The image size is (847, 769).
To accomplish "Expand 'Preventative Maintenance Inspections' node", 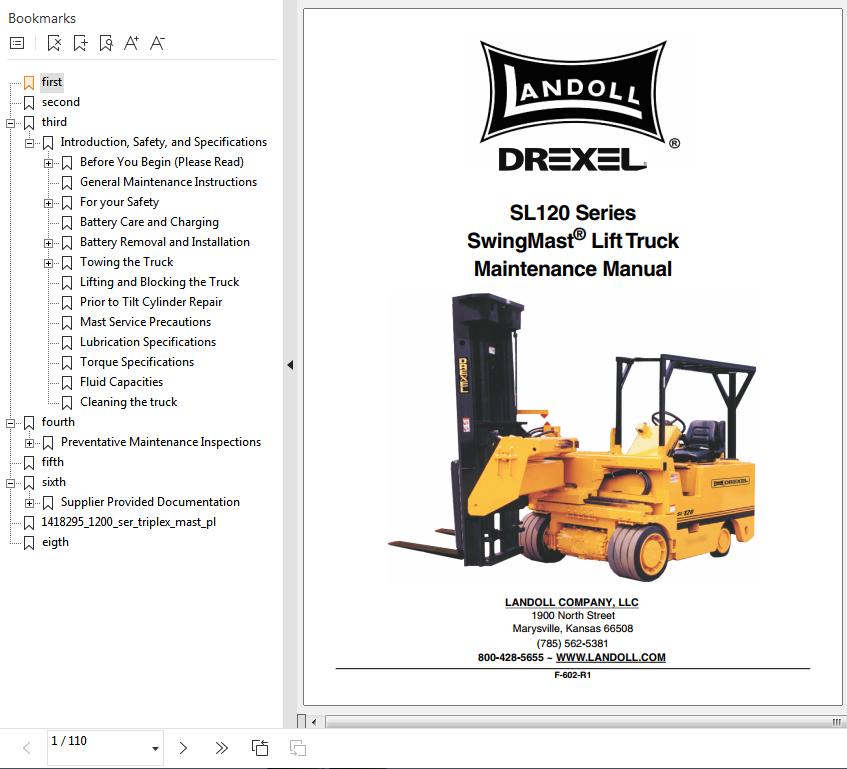I will 29,443.
